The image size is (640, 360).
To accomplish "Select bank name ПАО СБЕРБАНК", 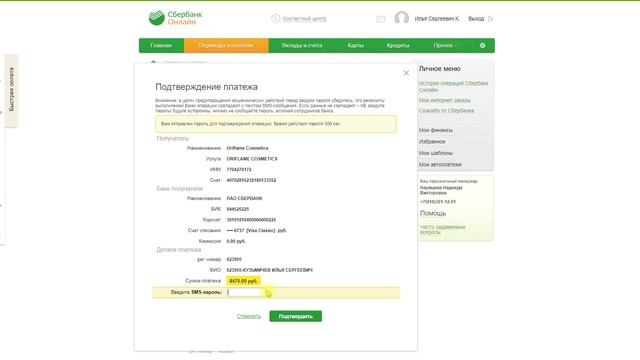I will click(x=244, y=198).
